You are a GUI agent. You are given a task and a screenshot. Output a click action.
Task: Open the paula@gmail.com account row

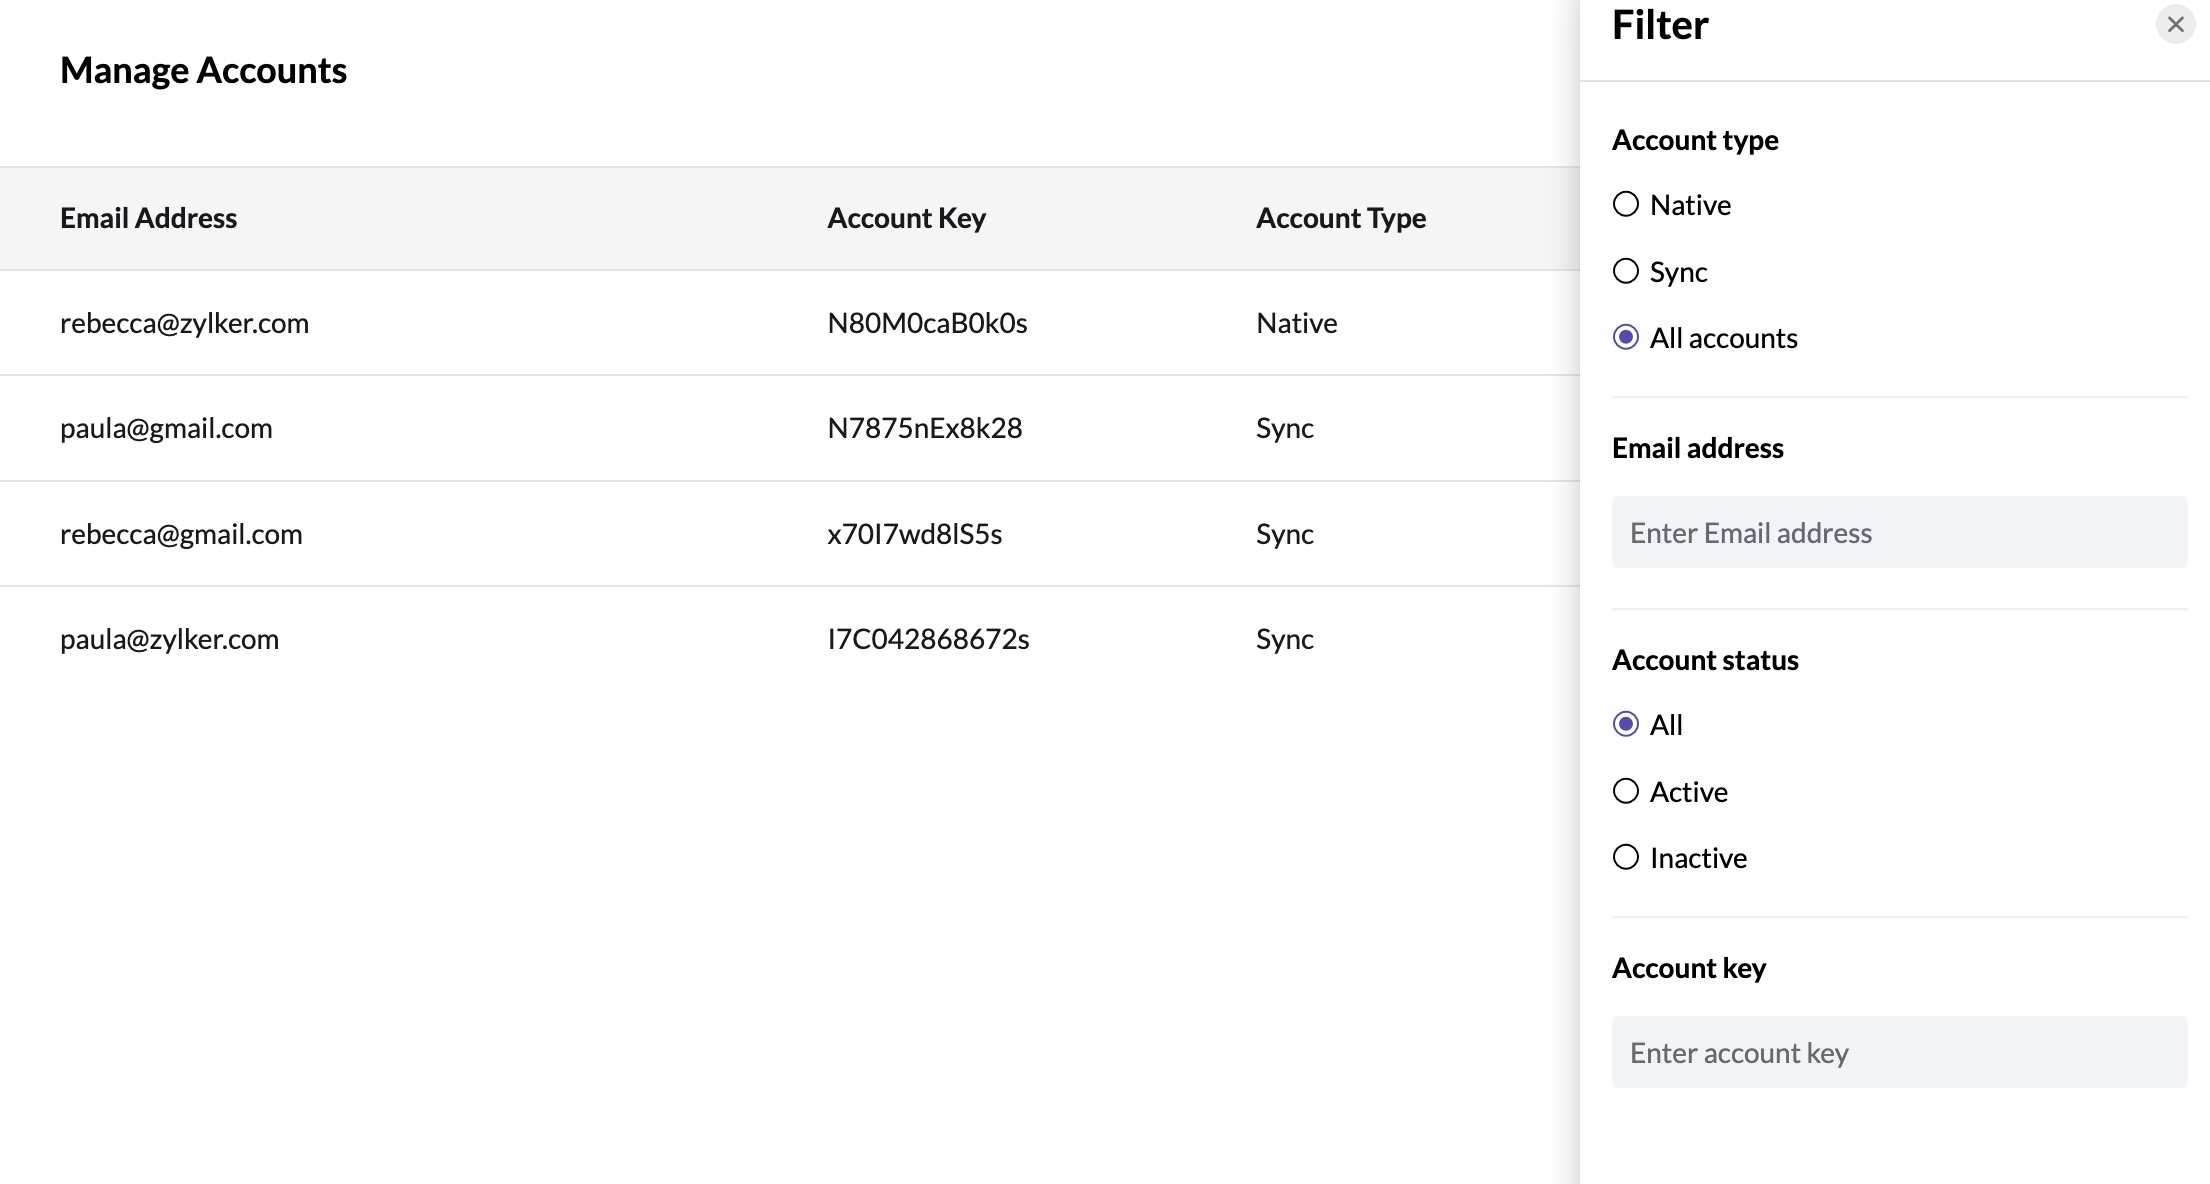click(166, 428)
